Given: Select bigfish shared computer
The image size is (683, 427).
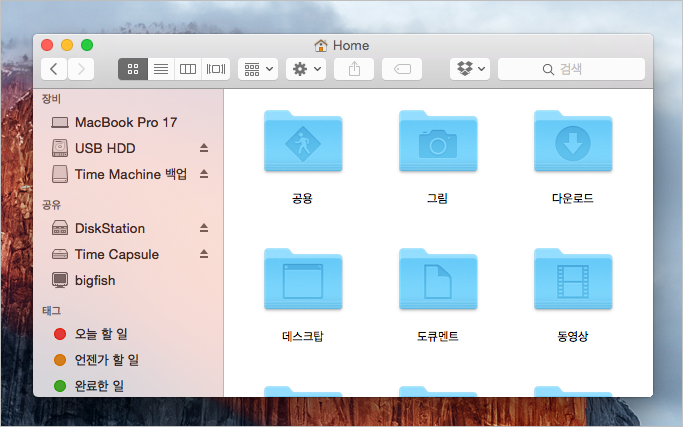Looking at the screenshot, I should (128, 280).
